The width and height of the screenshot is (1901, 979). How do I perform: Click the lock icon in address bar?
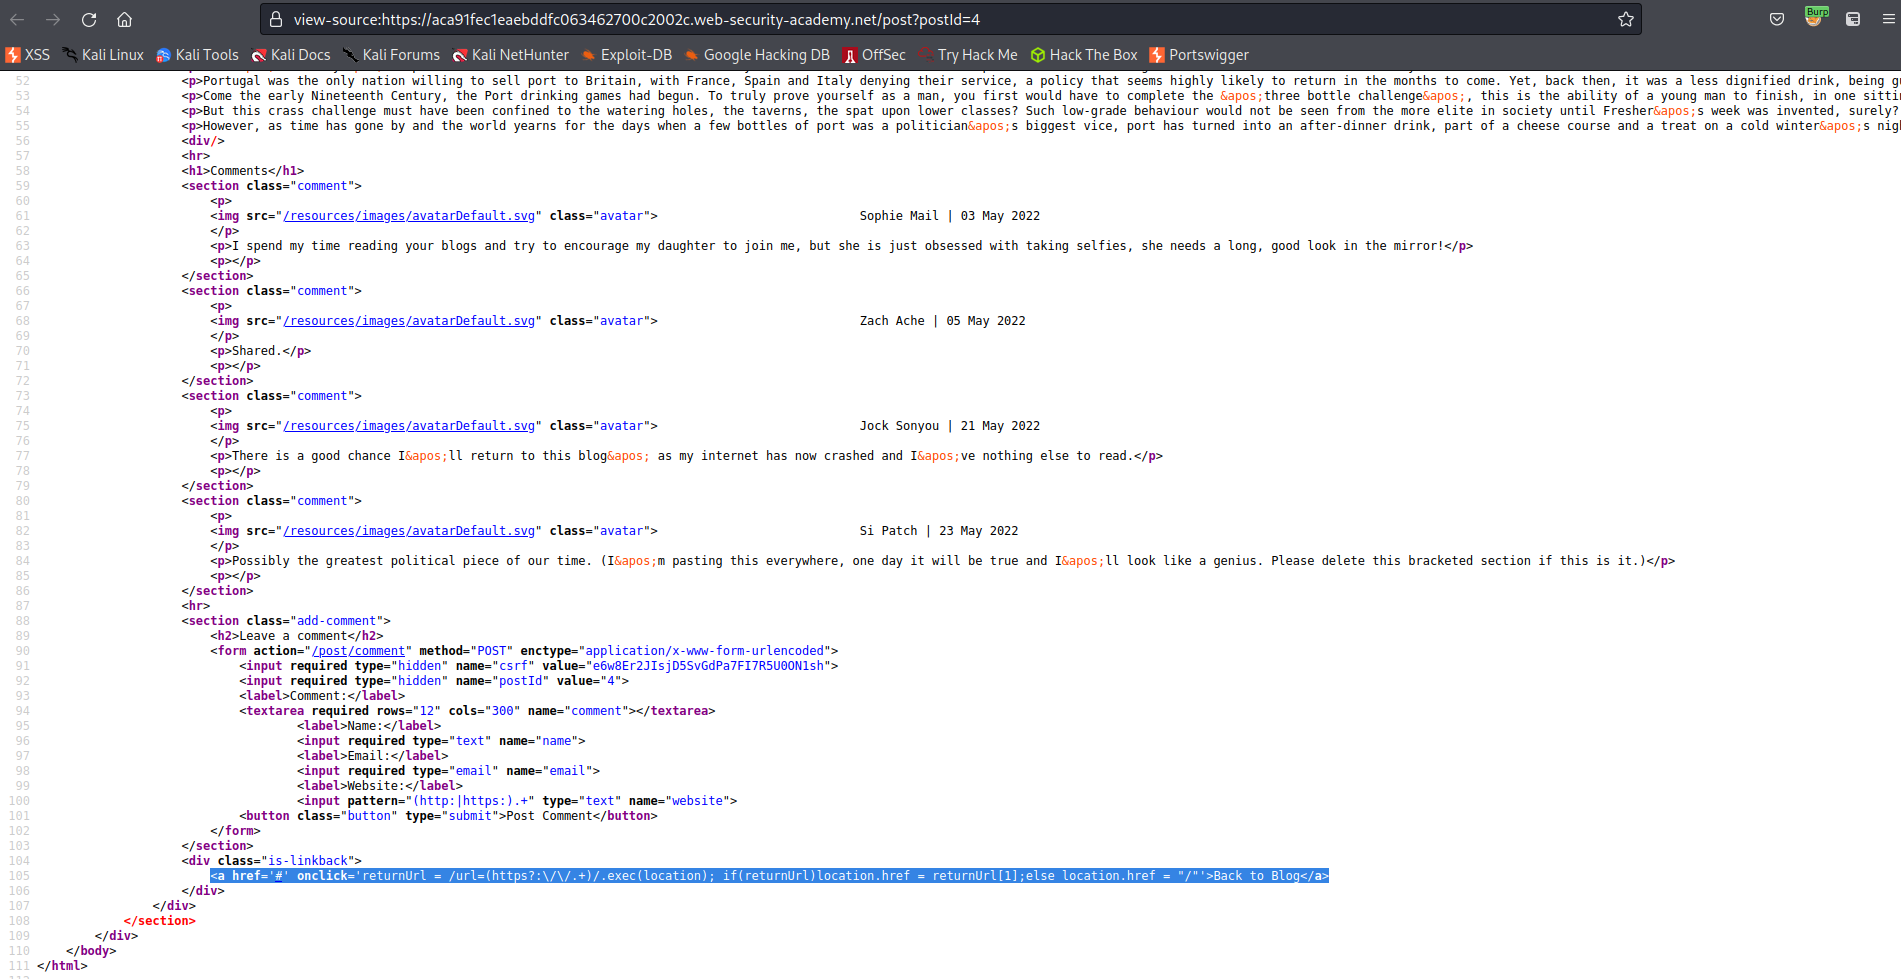click(x=276, y=19)
